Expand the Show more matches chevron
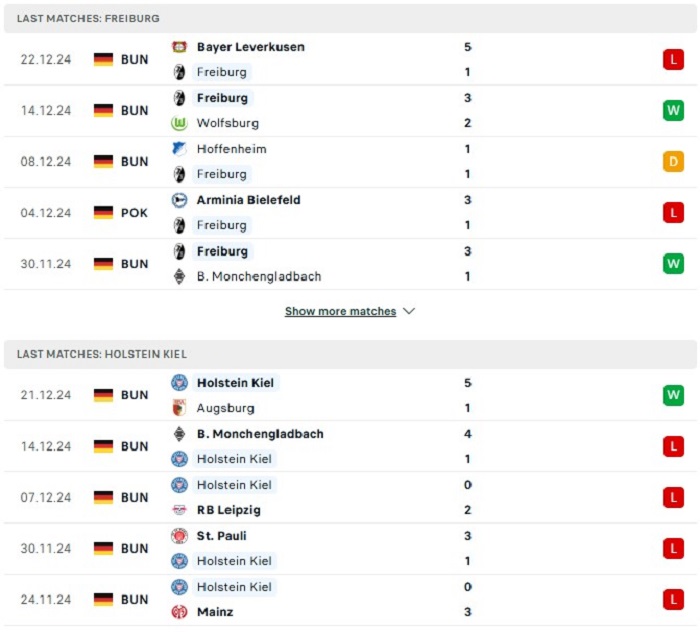Screen dimensions: 700x632 coord(409,311)
